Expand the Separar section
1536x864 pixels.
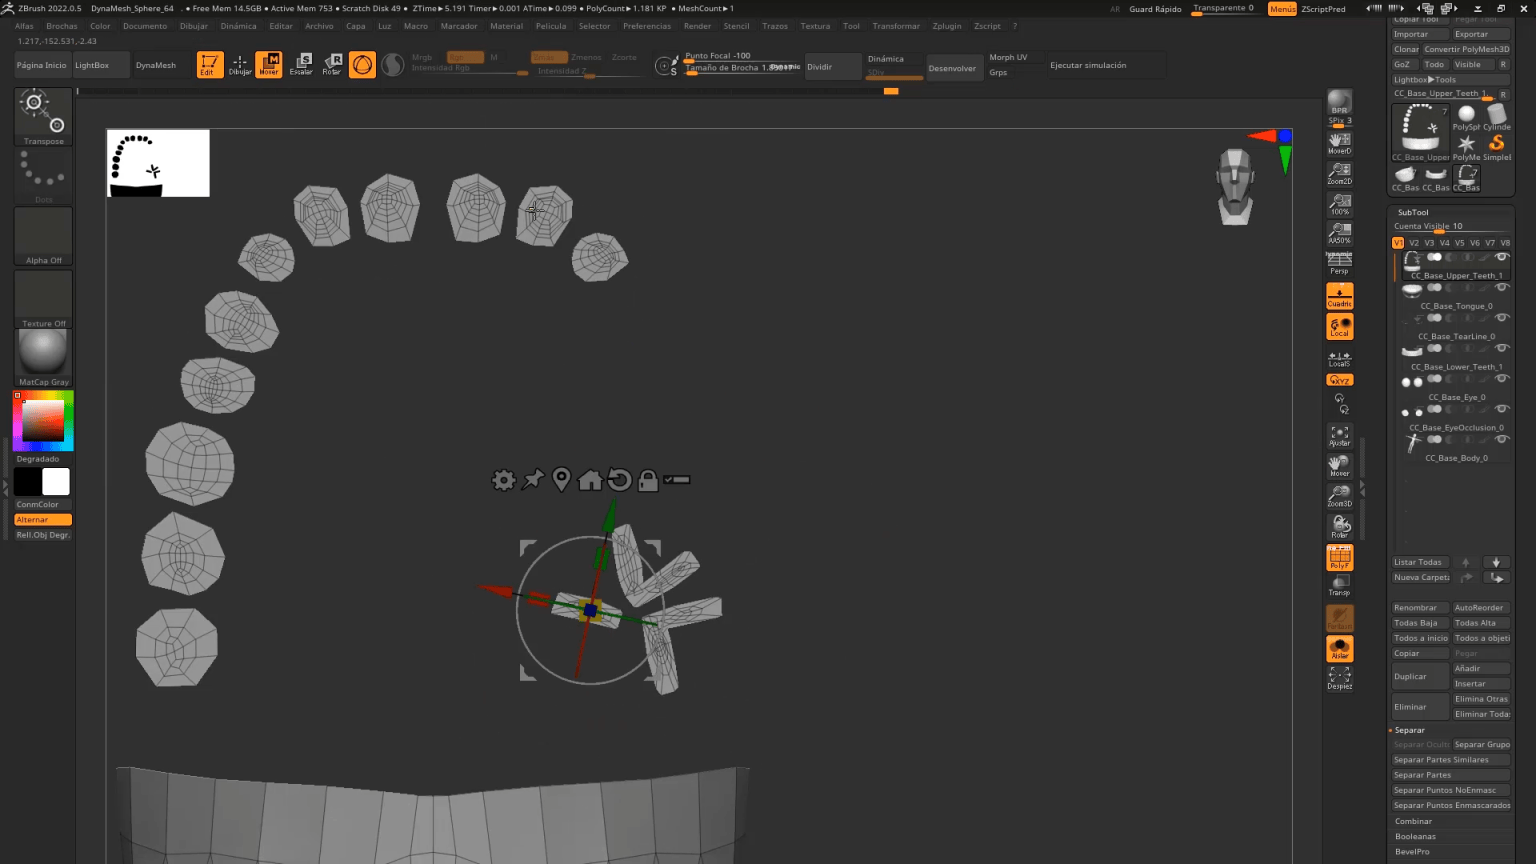(1409, 730)
